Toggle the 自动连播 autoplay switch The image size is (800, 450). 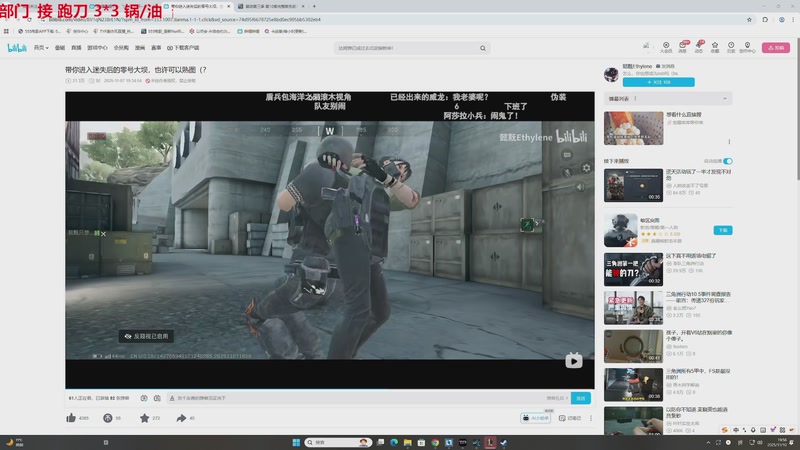point(728,161)
